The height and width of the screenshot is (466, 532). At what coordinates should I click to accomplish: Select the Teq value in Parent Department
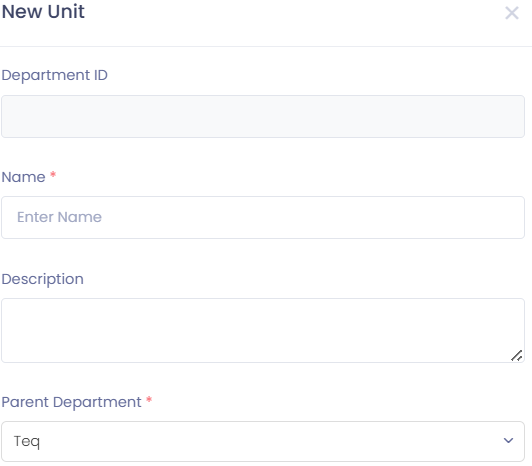(x=26, y=442)
